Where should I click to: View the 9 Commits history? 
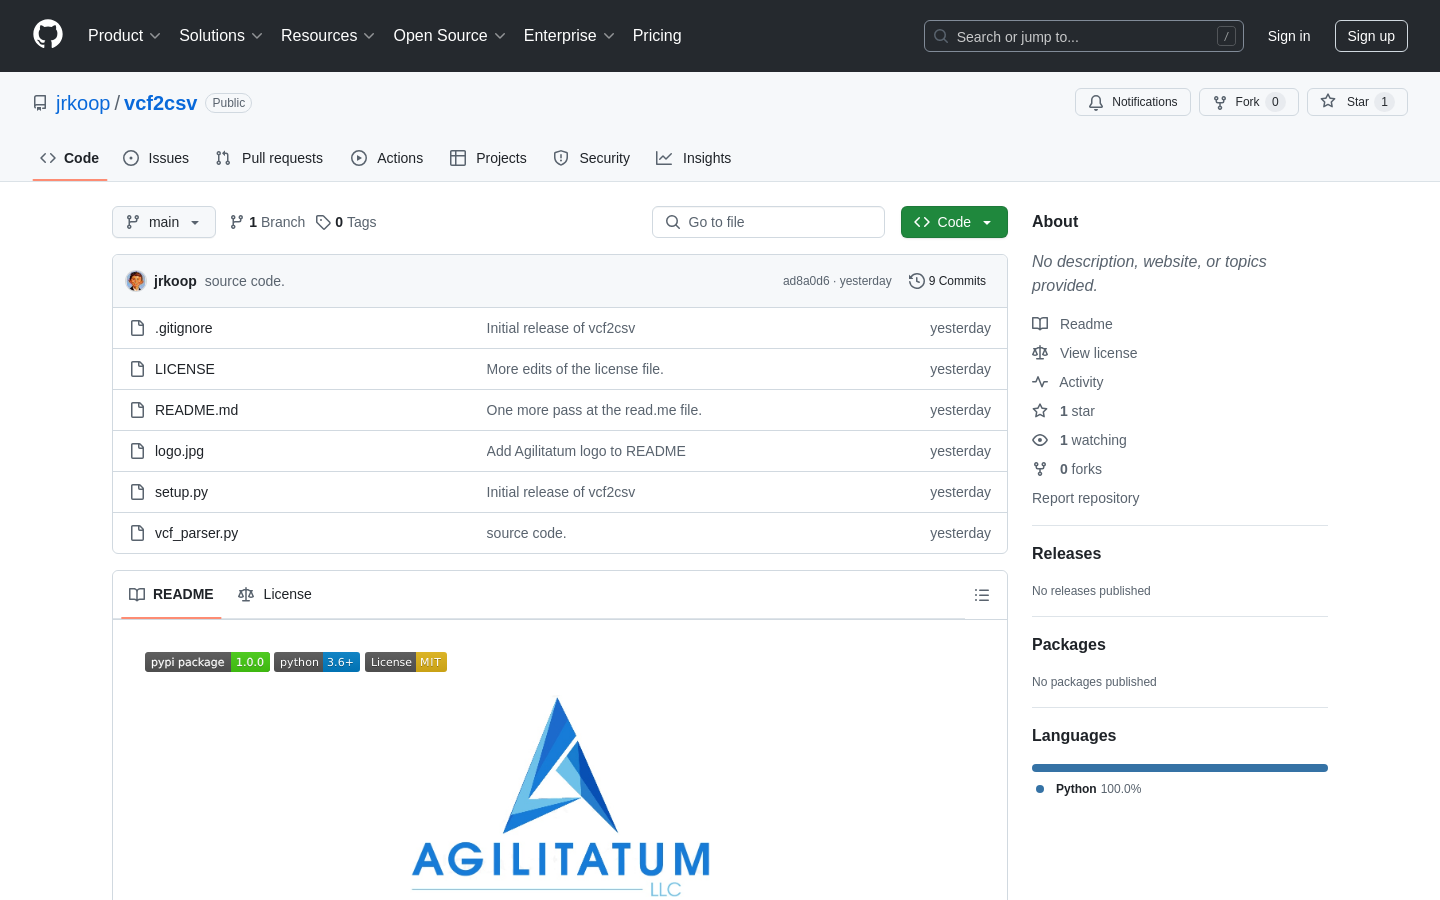coord(947,281)
